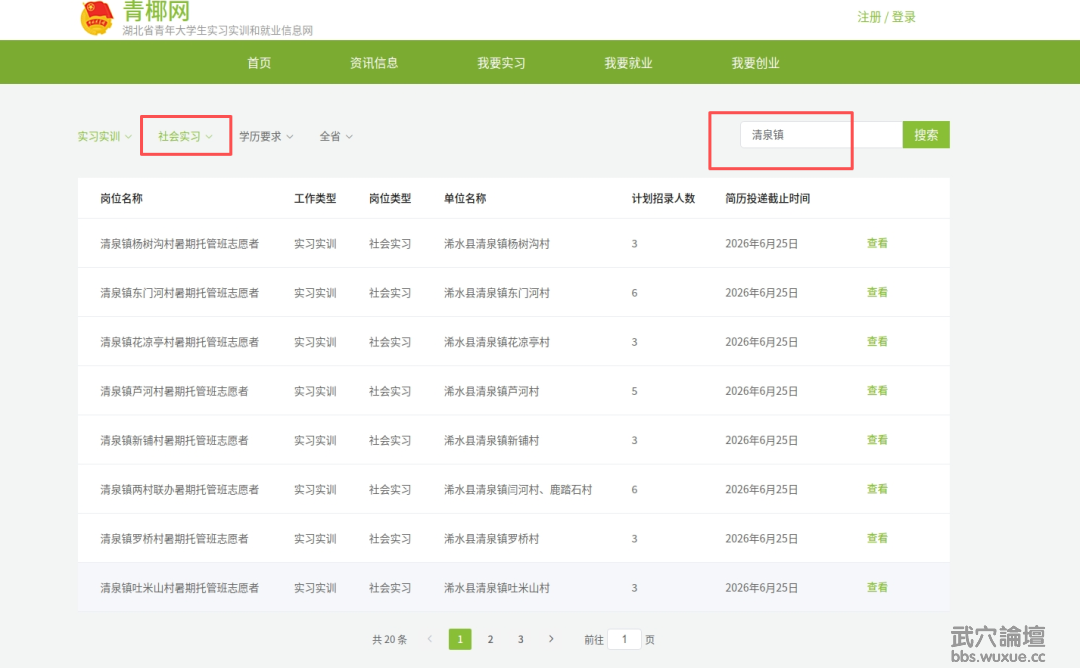
Task: Click the 岗位类型 column header
Action: 390,198
